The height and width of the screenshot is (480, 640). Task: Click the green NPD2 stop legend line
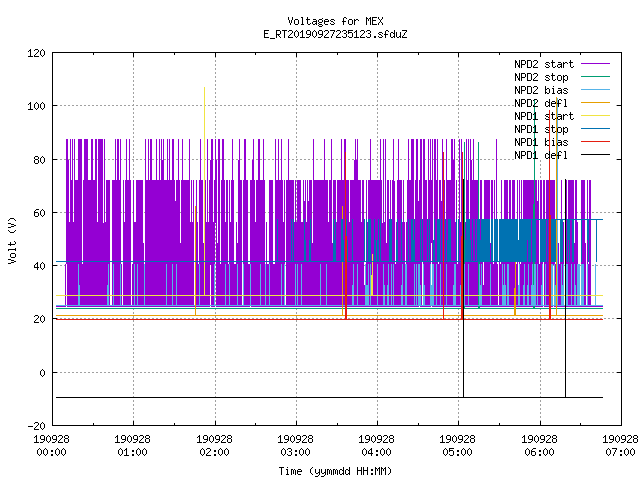pos(595,77)
